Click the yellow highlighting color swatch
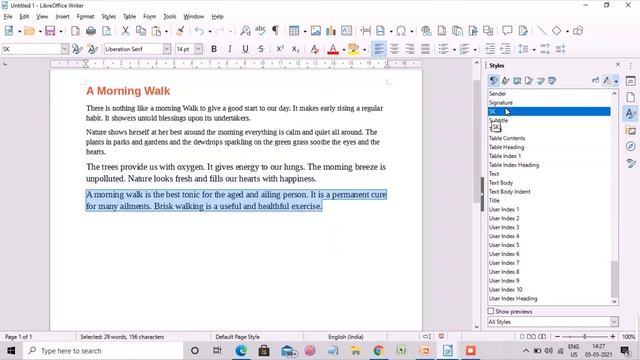 click(x=354, y=49)
